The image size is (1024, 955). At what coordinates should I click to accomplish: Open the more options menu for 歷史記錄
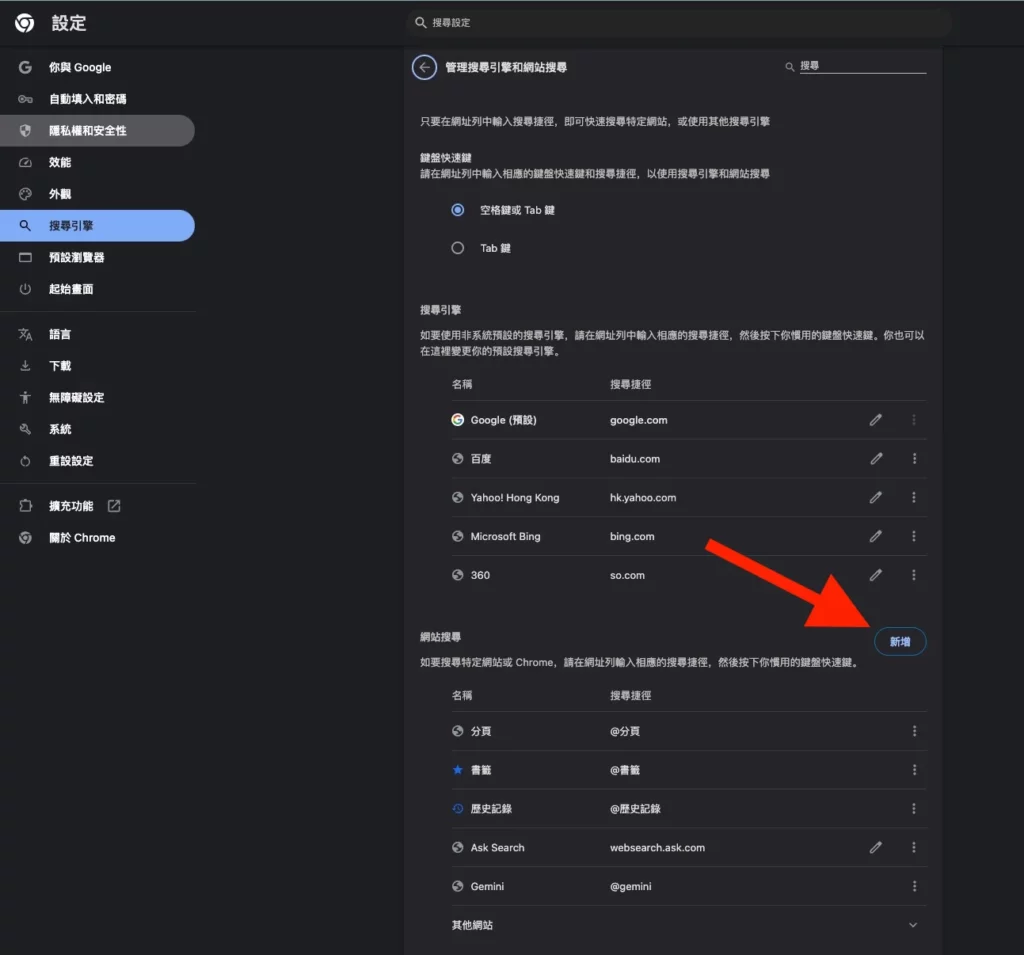(x=914, y=809)
